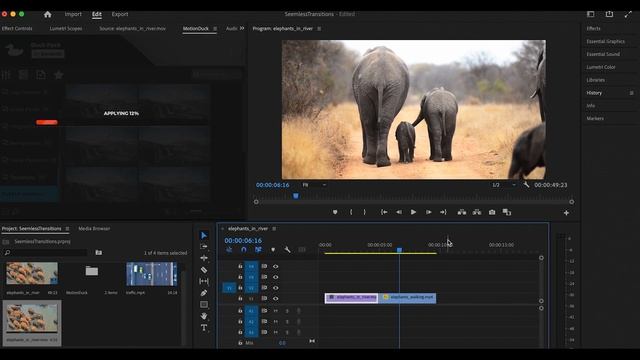Image resolution: width=640 pixels, height=360 pixels.
Task: Open the Program panel menu
Action: pos(319,29)
